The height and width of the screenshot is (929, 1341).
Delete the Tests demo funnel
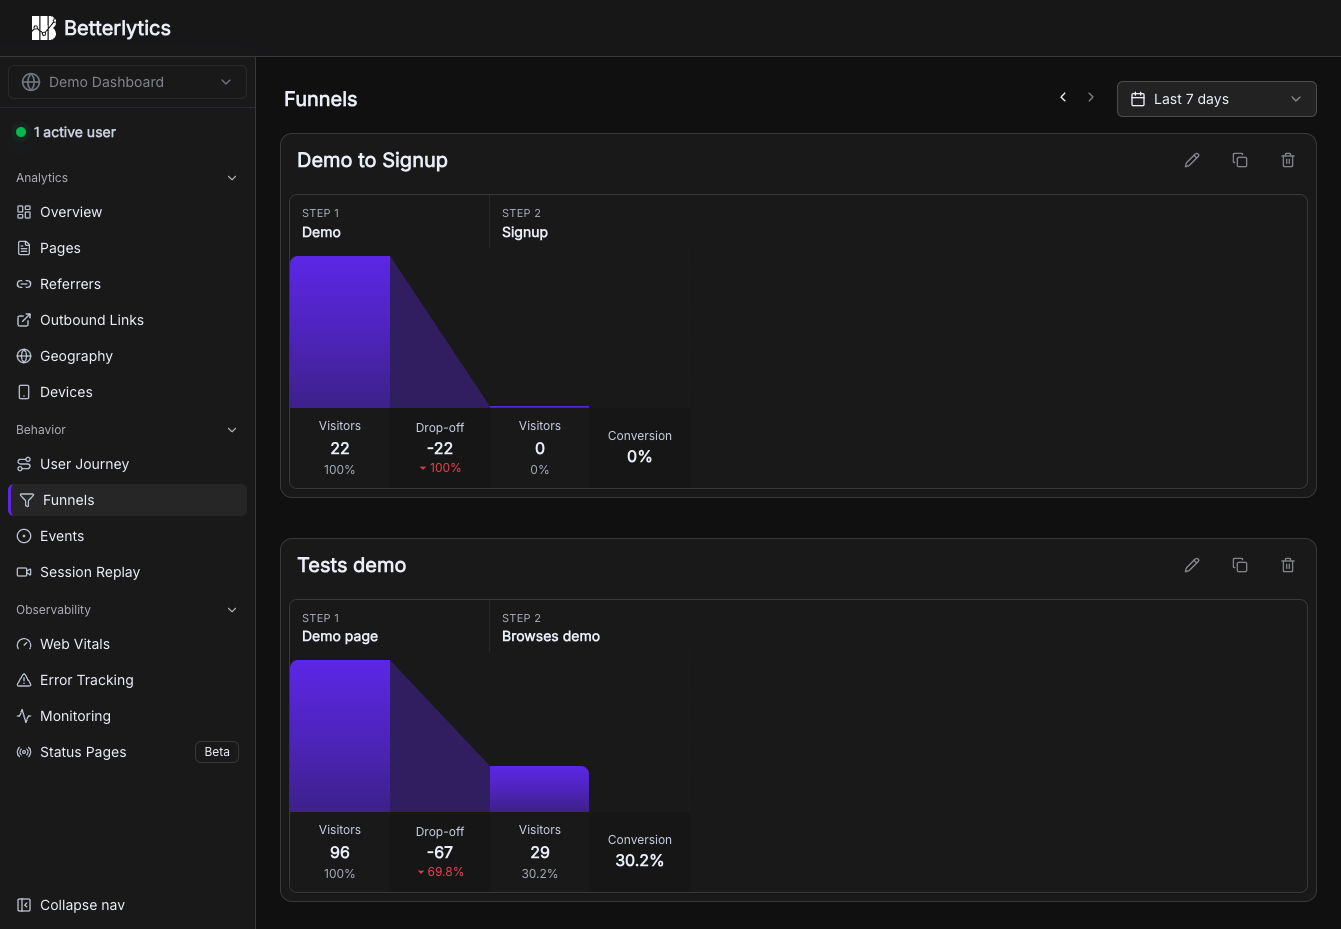(x=1288, y=565)
